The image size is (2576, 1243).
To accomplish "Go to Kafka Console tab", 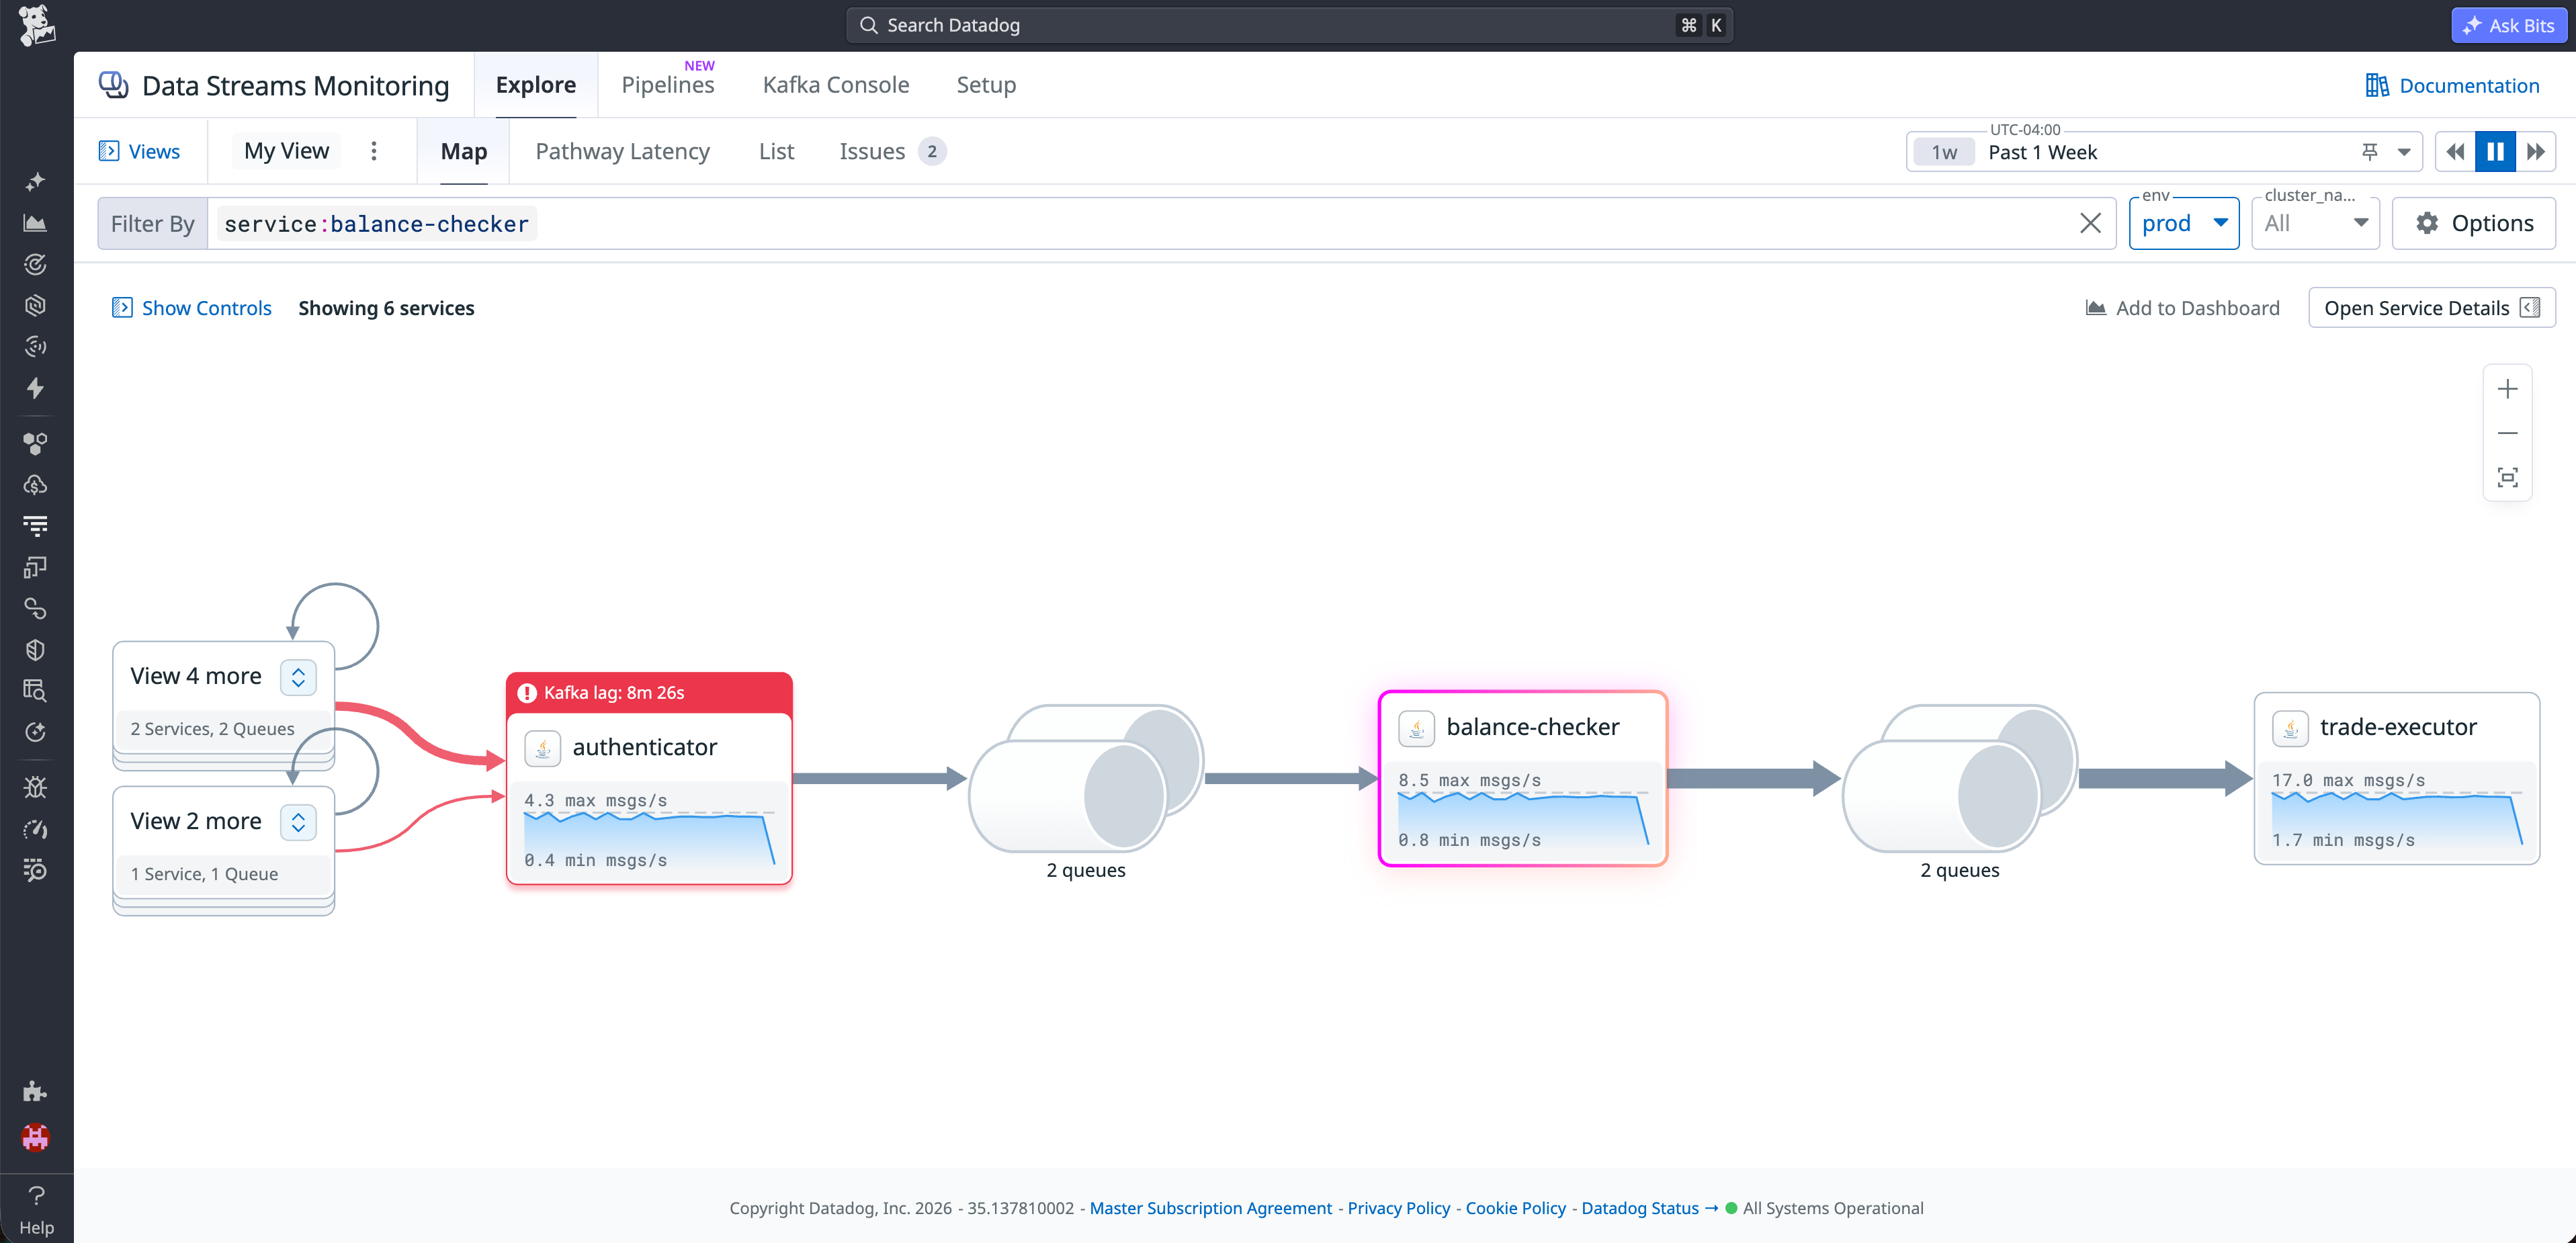I will click(x=836, y=85).
